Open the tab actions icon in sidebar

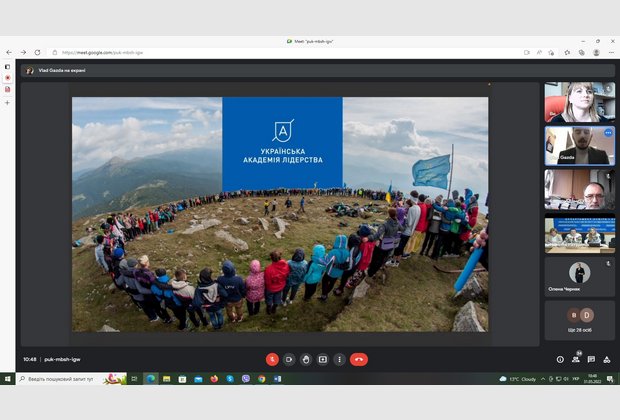pos(7,67)
